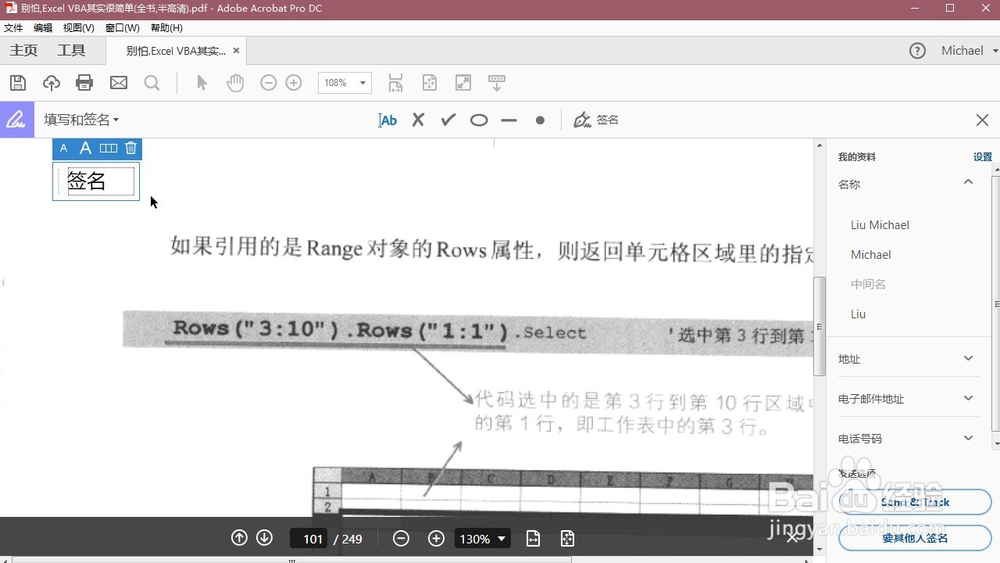Go to next page with down arrow
1000x563 pixels.
[264, 538]
